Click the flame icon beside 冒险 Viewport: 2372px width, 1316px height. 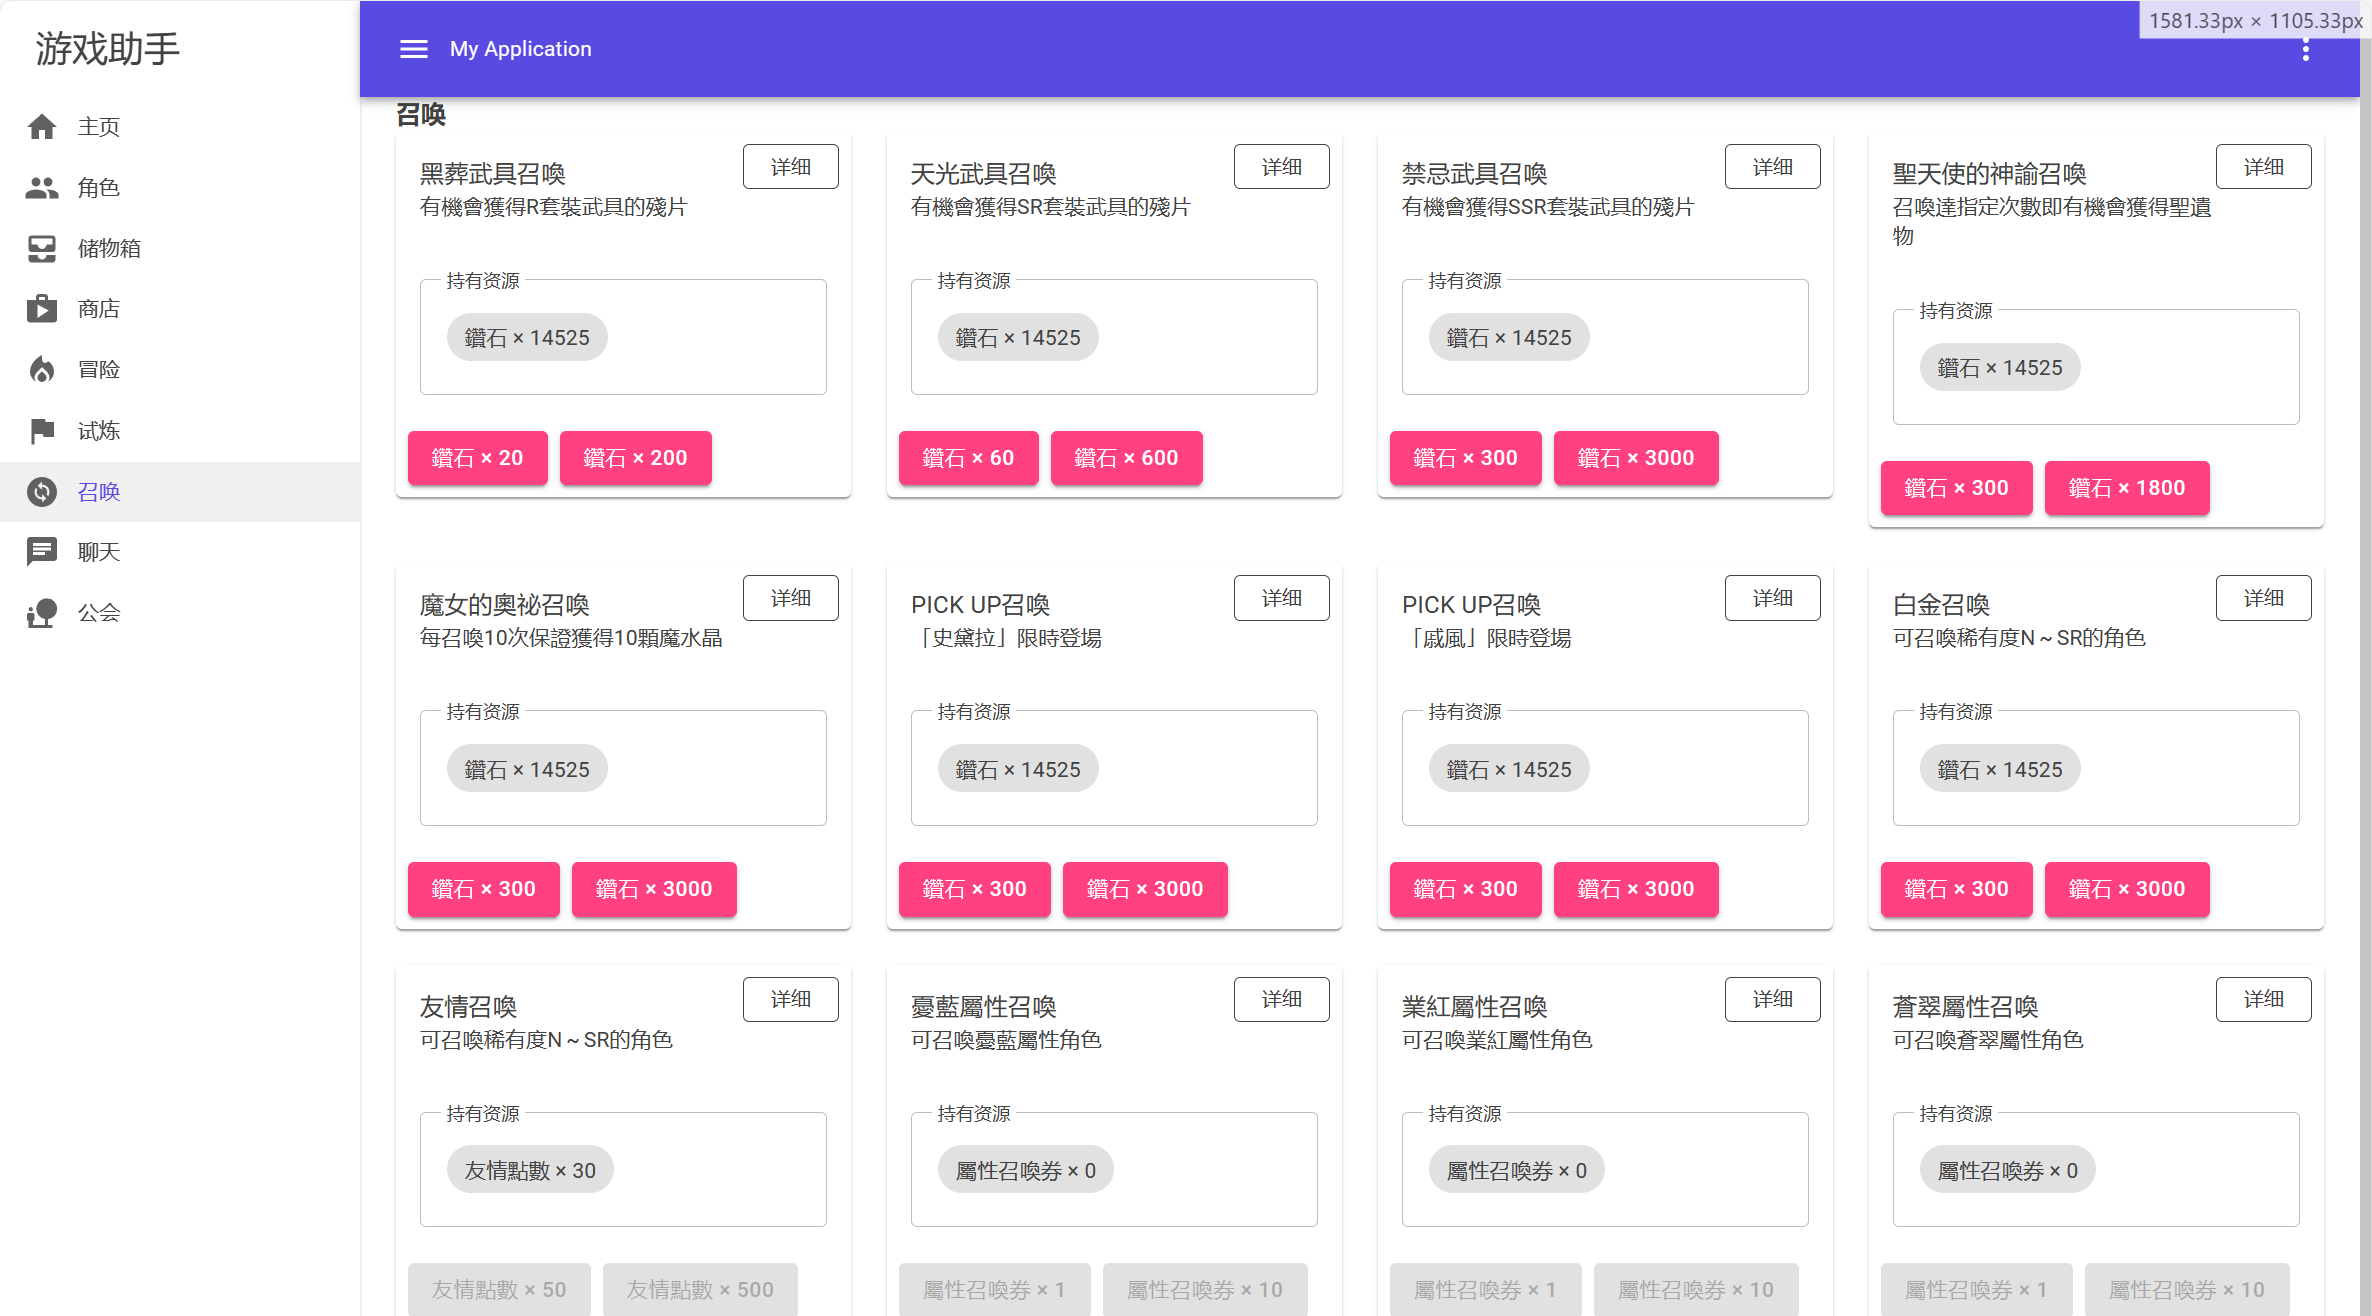tap(42, 370)
